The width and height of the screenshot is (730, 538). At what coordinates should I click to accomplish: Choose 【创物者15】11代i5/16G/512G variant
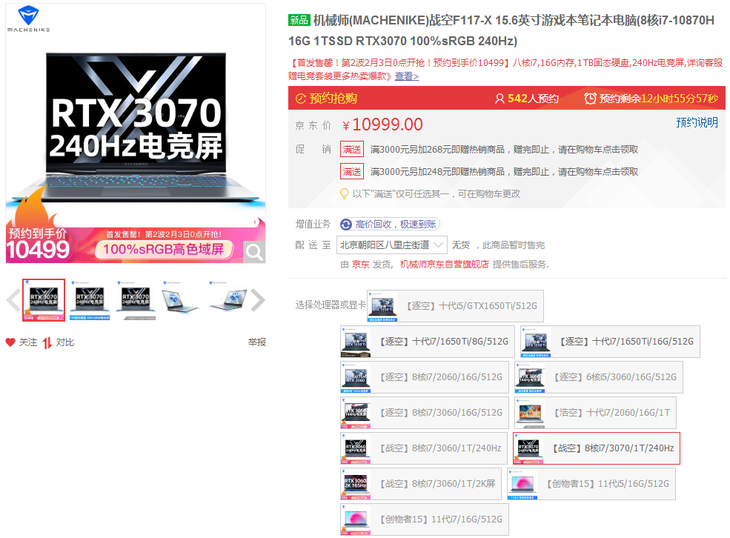coord(592,484)
